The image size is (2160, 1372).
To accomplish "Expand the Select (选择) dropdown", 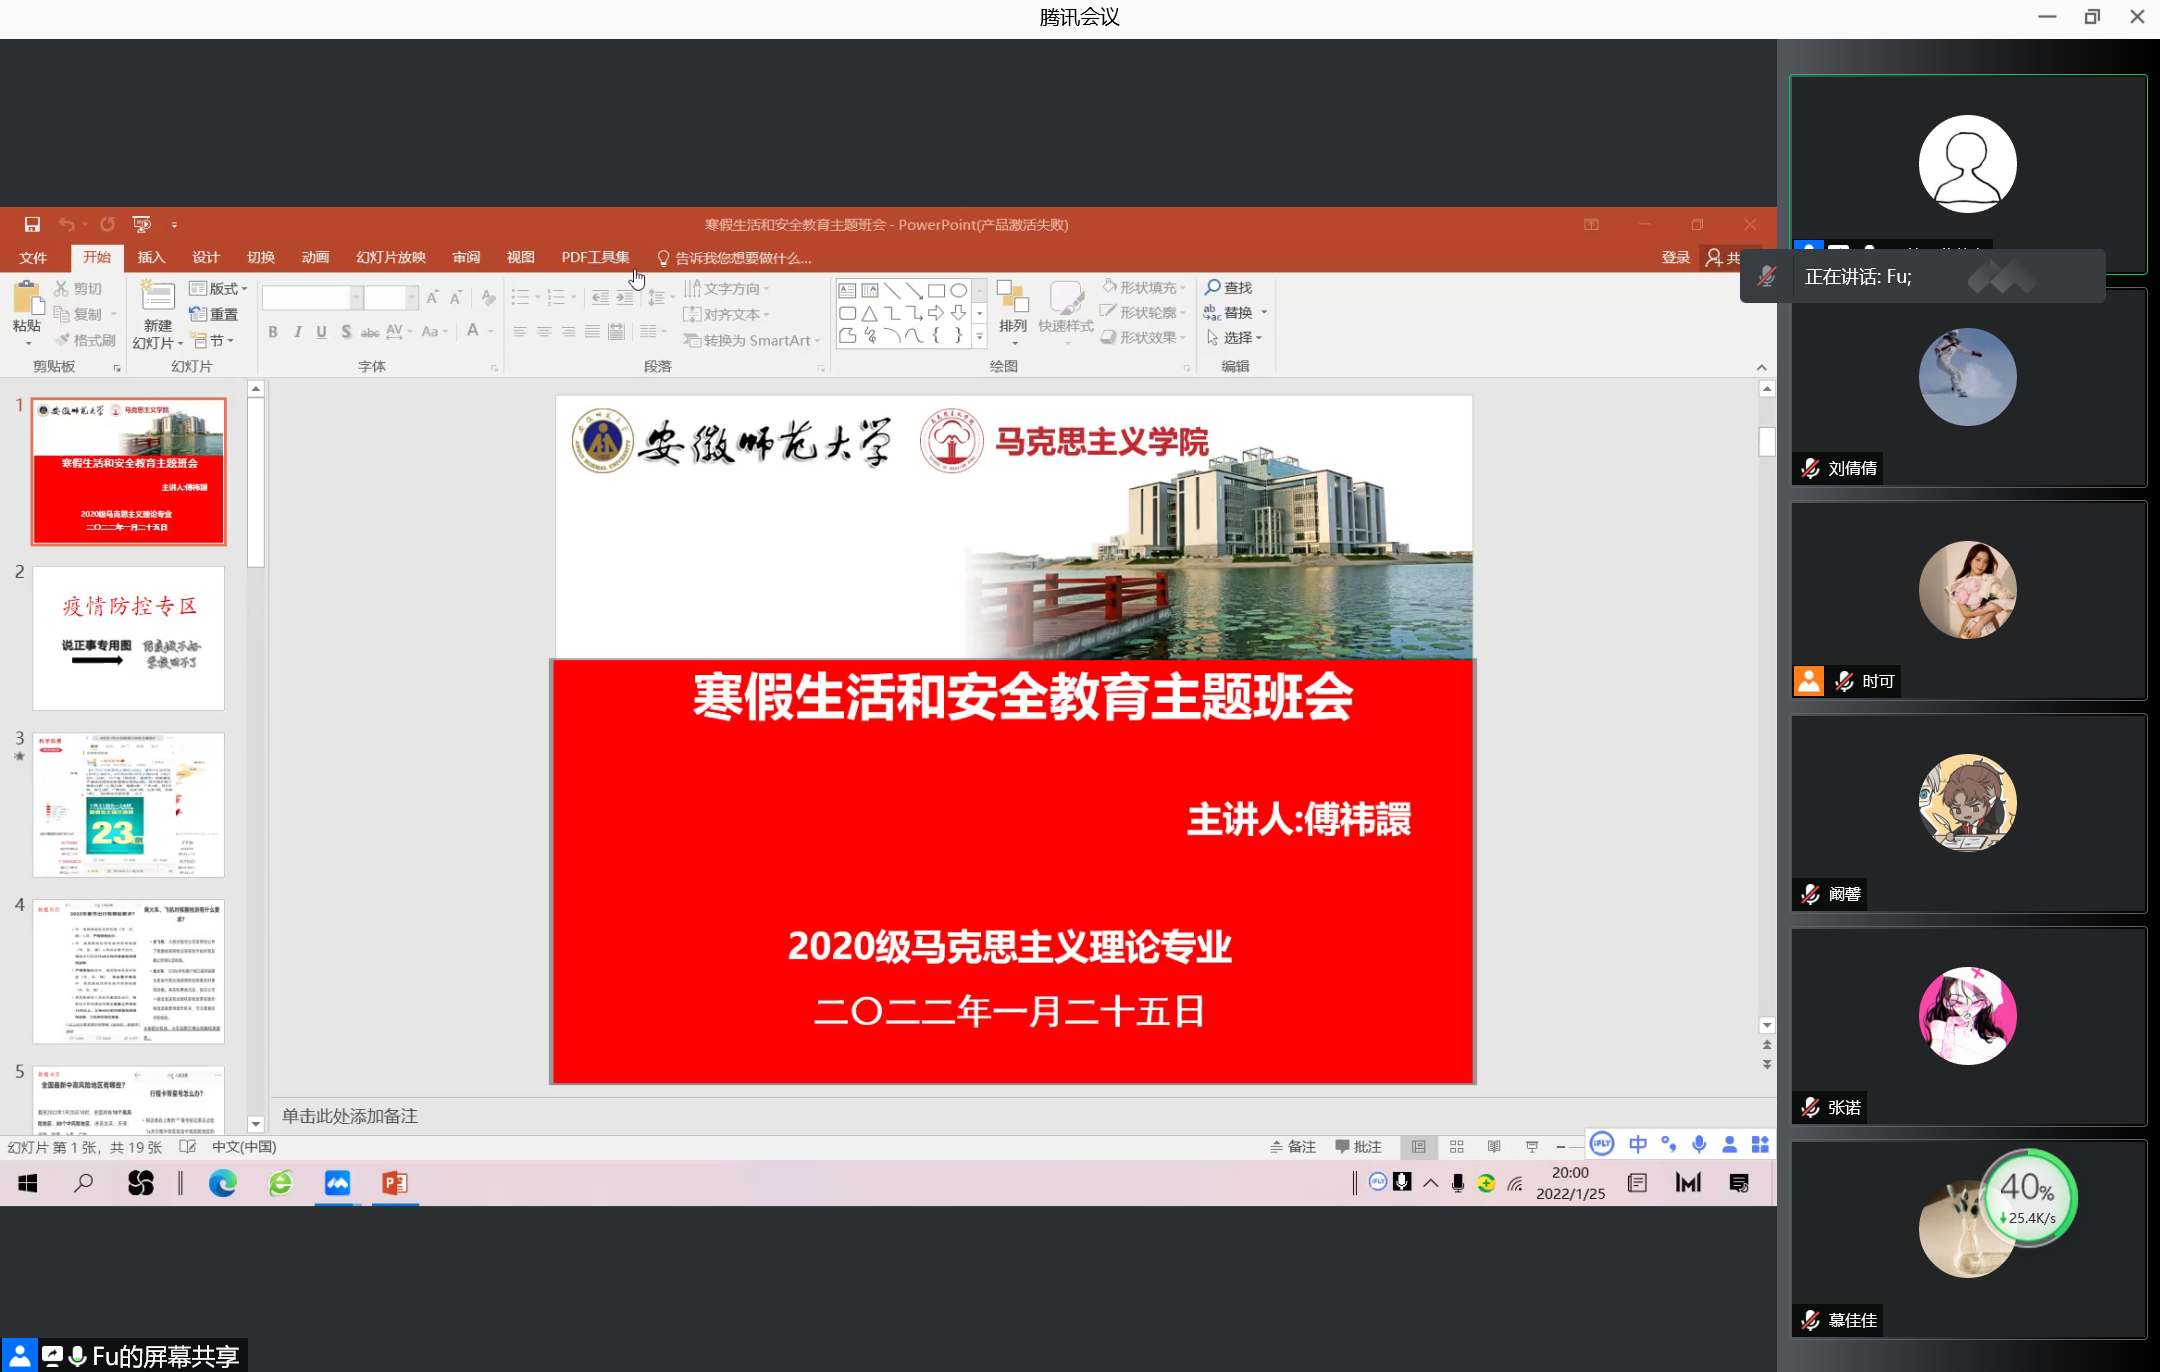I will point(1235,338).
